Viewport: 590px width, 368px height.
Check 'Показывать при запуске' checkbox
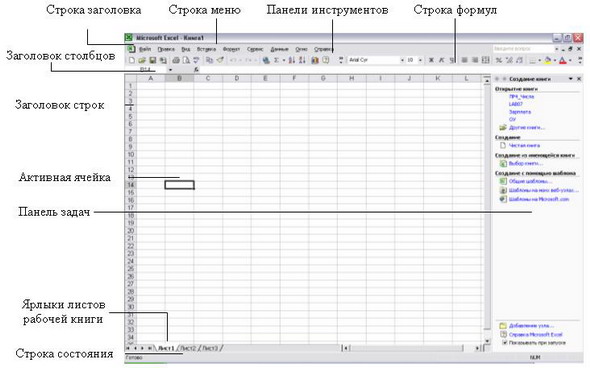click(505, 343)
